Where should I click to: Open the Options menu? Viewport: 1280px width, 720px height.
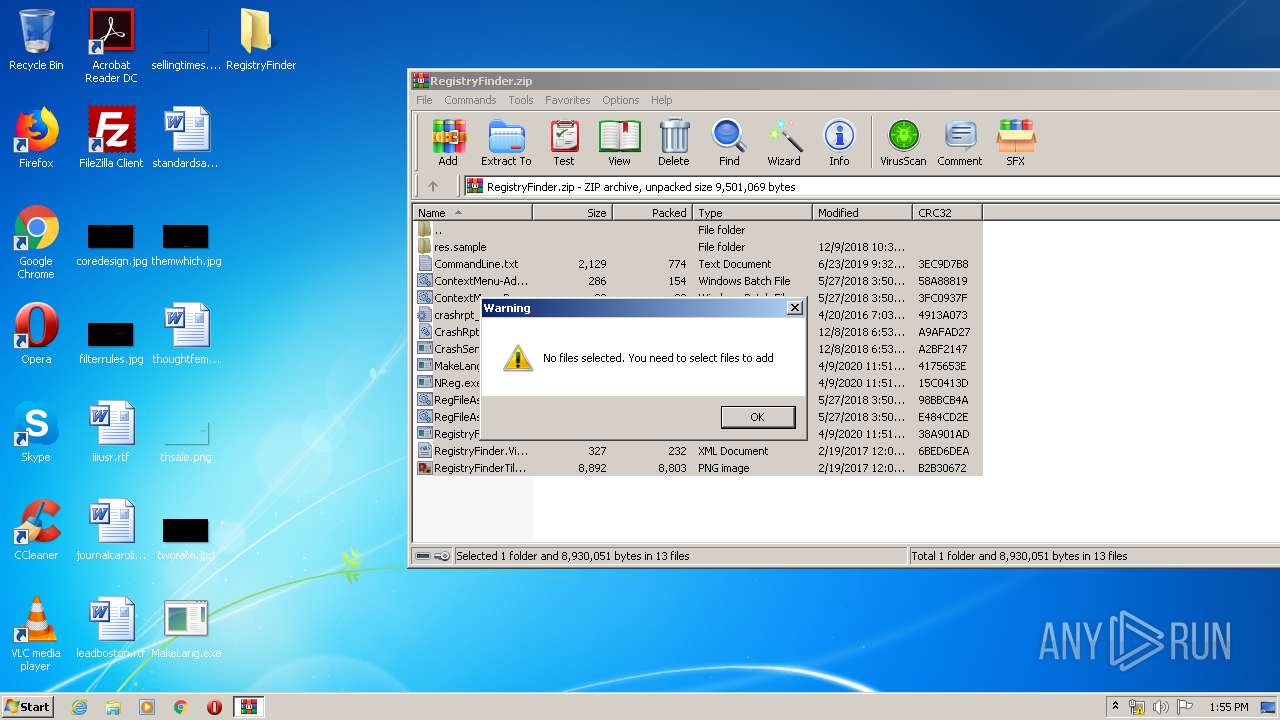(620, 100)
